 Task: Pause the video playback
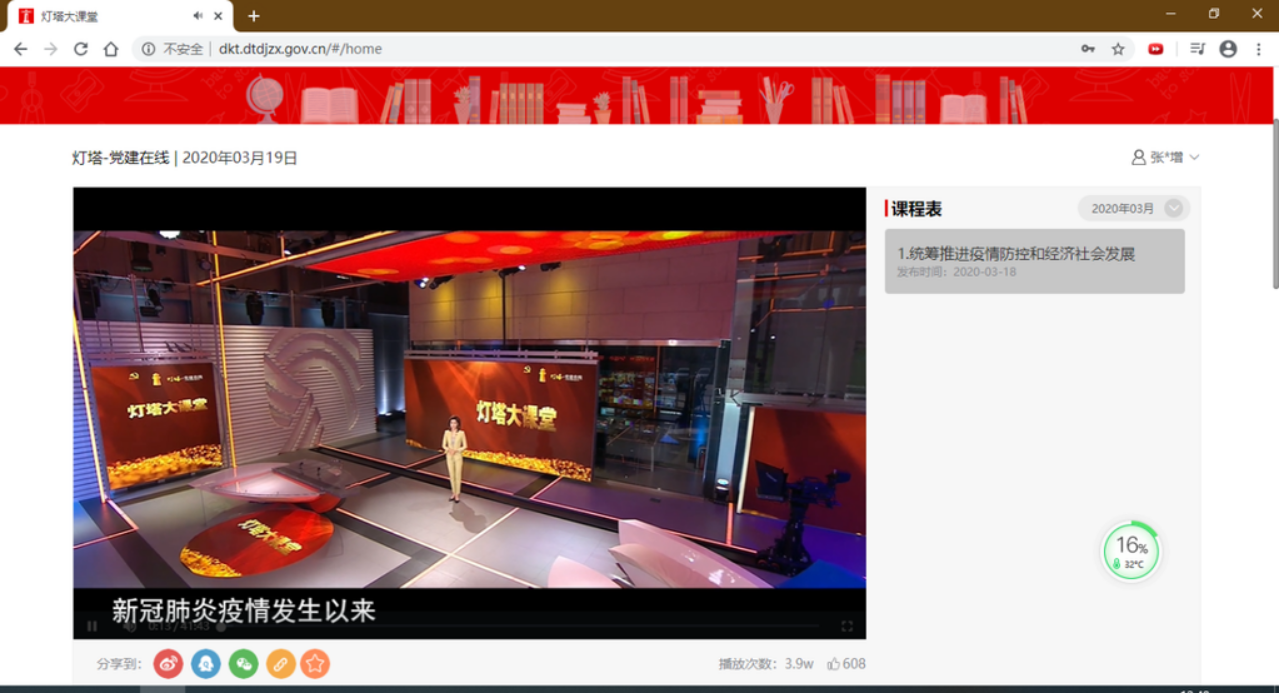coord(92,627)
